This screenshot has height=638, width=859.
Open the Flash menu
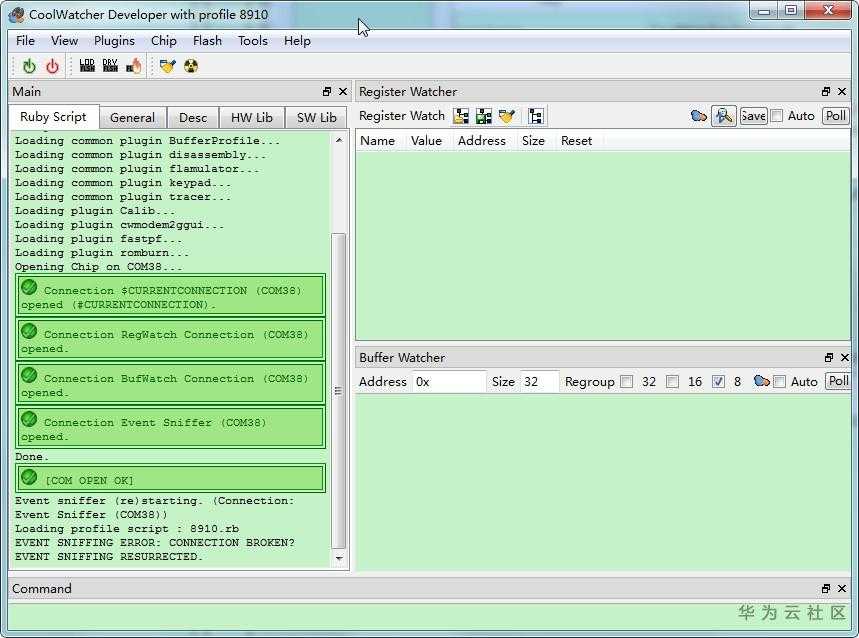(x=207, y=41)
